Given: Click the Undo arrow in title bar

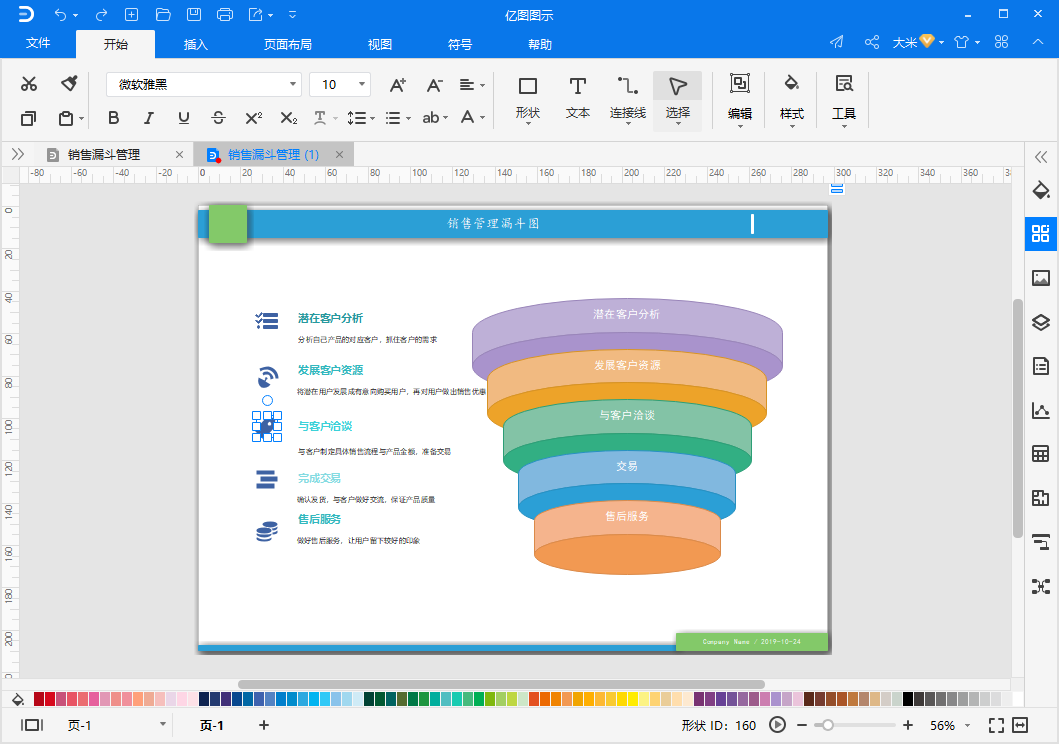Looking at the screenshot, I should pyautogui.click(x=61, y=14).
